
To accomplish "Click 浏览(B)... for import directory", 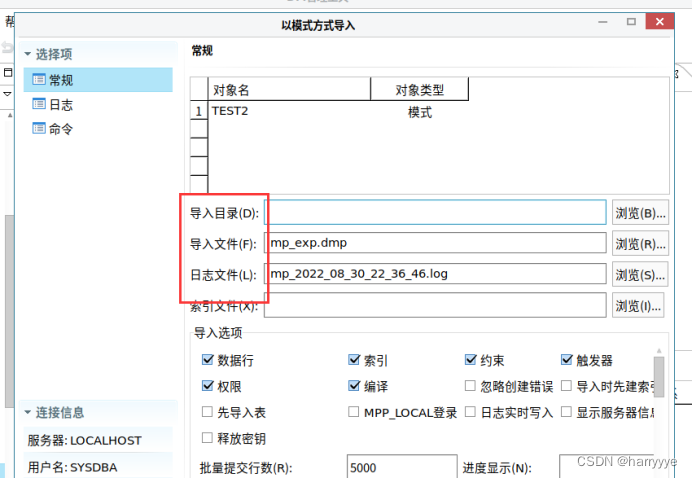I will (x=640, y=213).
